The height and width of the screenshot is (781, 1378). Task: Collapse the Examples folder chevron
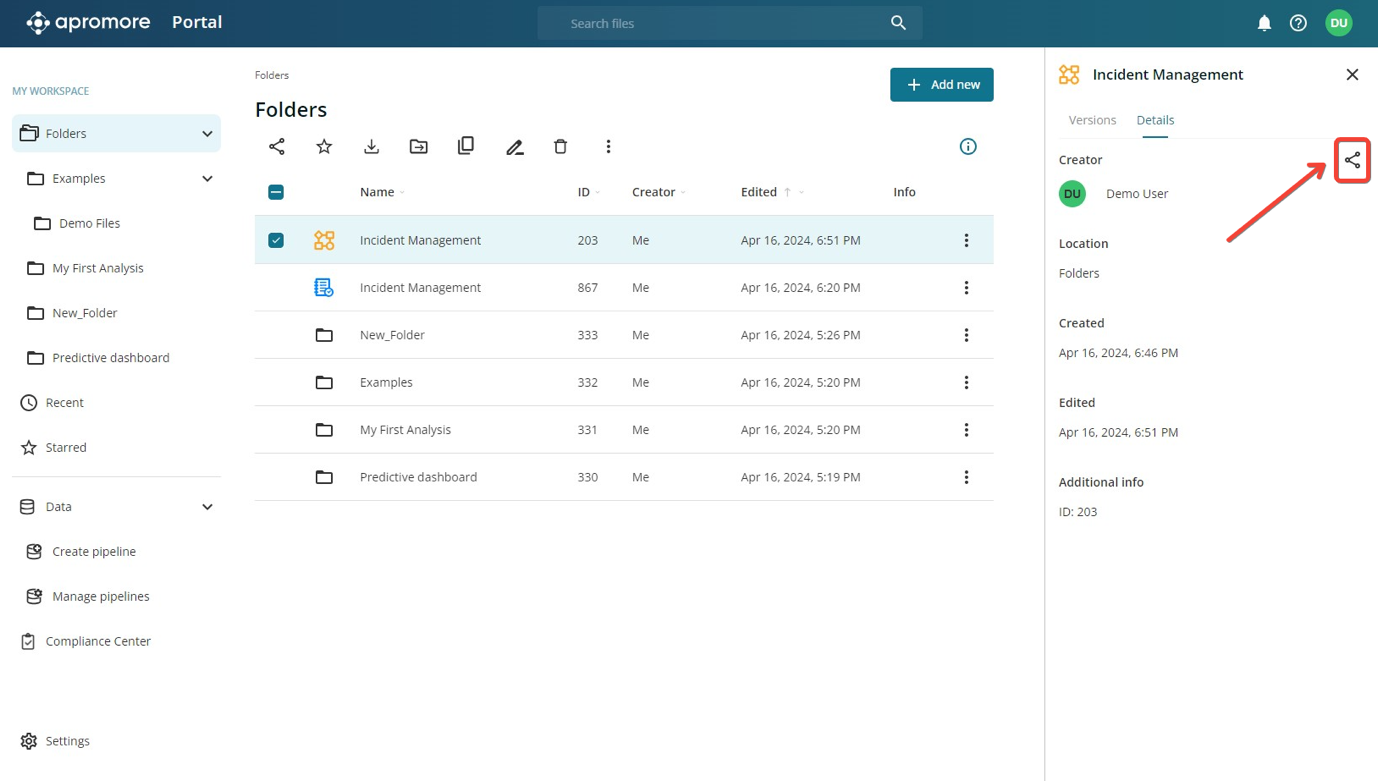click(x=207, y=179)
